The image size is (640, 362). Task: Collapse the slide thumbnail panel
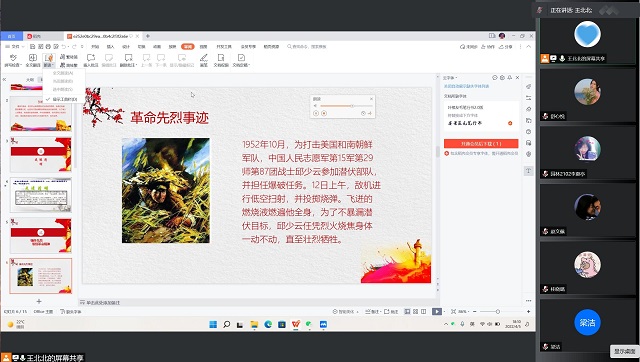pyautogui.click(x=5, y=80)
